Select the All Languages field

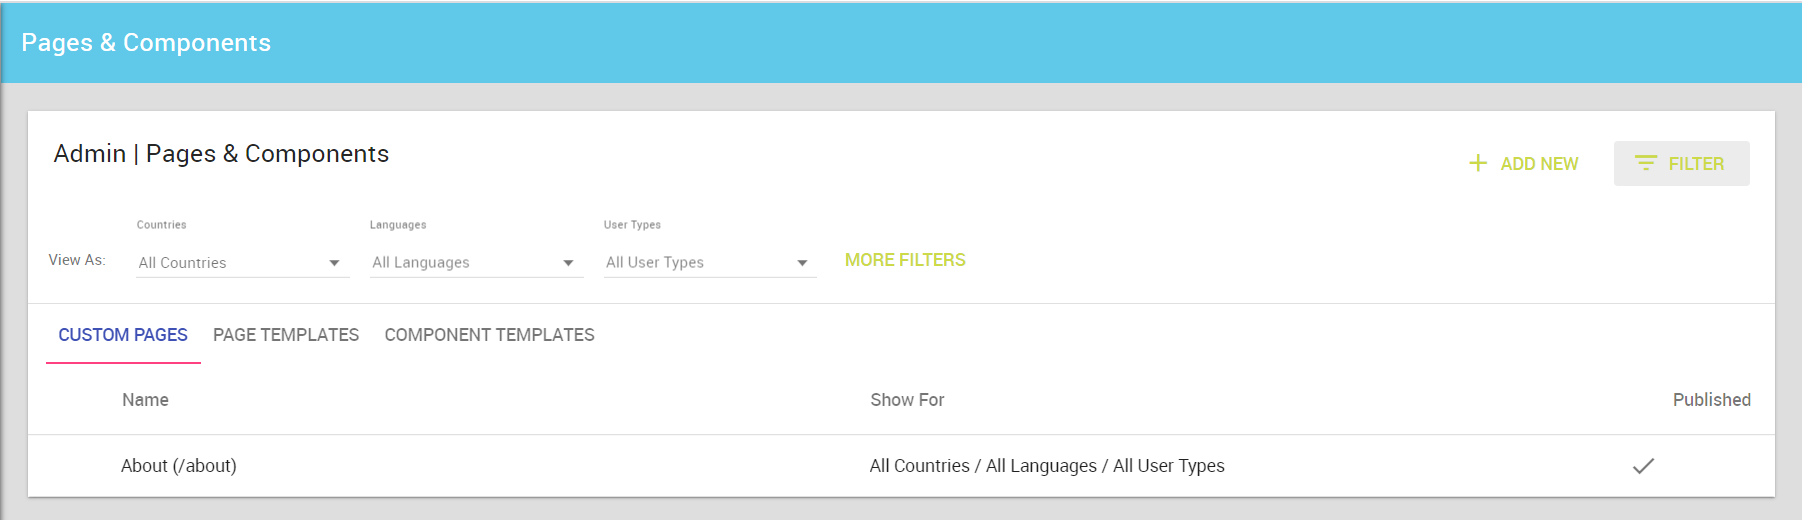[477, 262]
